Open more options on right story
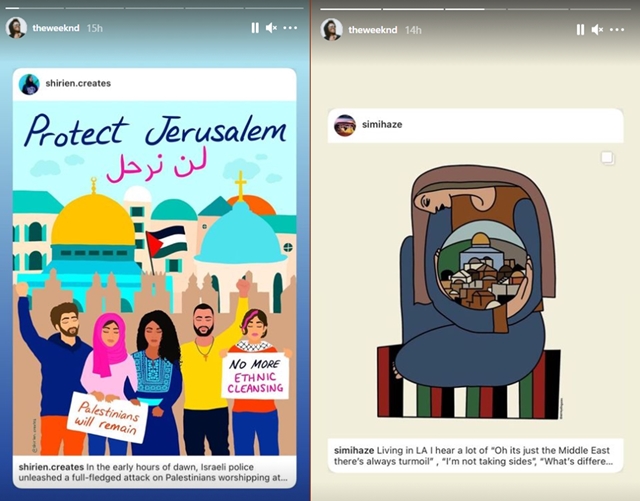The width and height of the screenshot is (640, 501). pyautogui.click(x=617, y=29)
